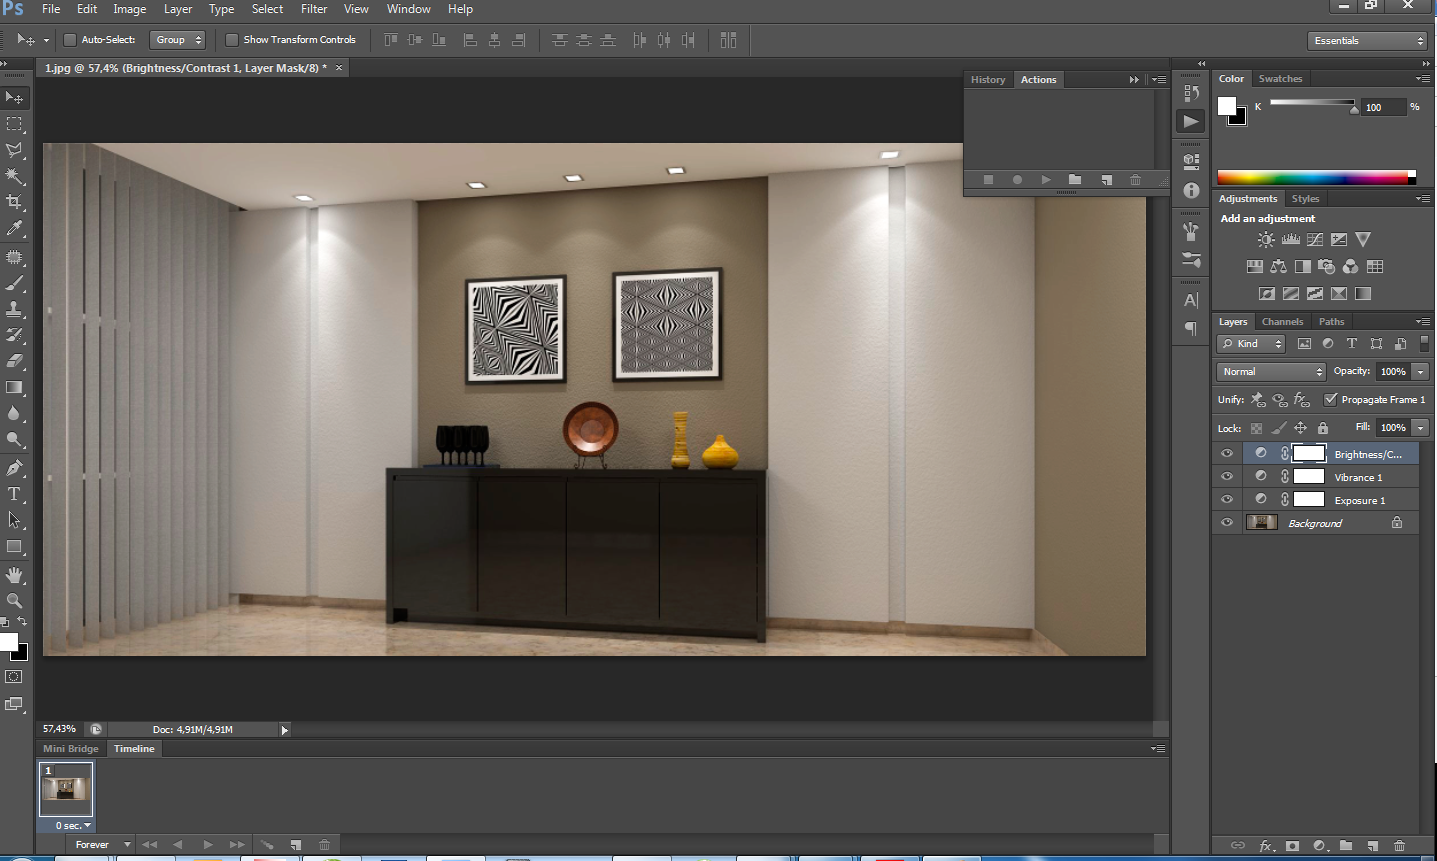Screen dimensions: 1437x861
Task: Add a Channel Mixer adjustment
Action: [1351, 267]
